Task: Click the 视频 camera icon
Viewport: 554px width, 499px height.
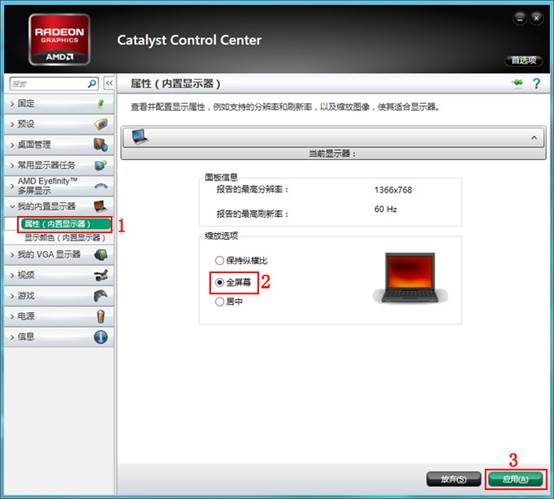Action: pyautogui.click(x=101, y=275)
